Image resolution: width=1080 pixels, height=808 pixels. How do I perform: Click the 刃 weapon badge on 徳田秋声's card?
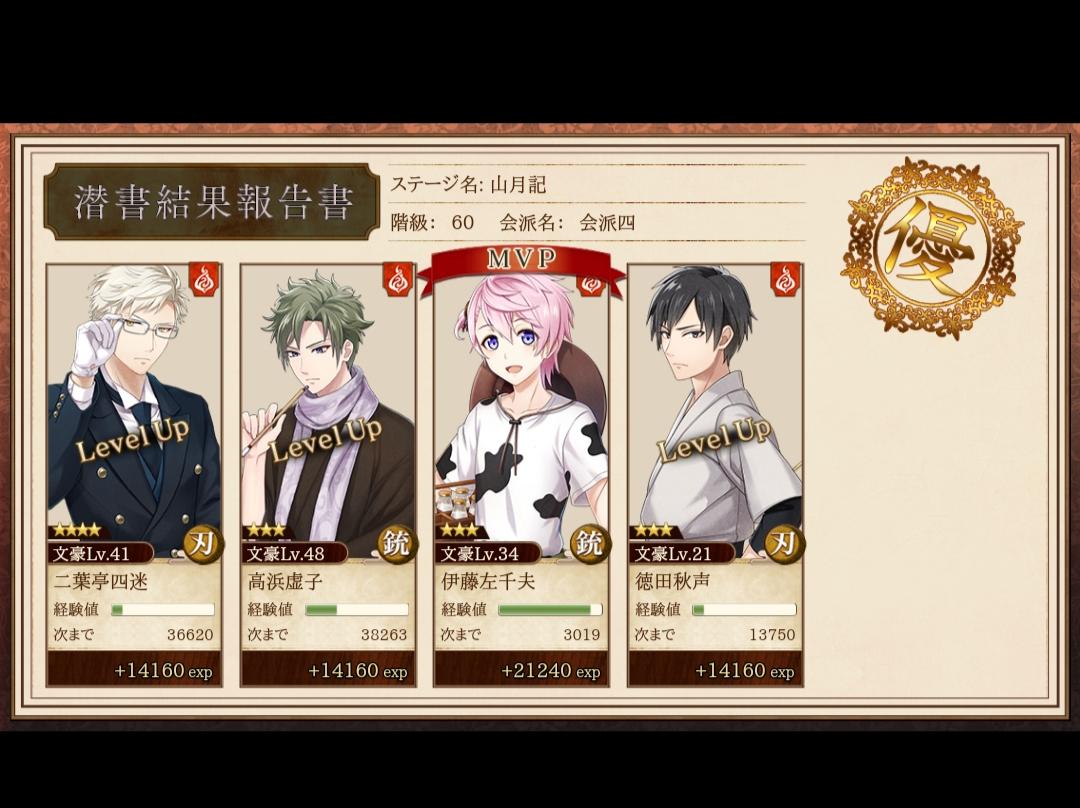784,545
